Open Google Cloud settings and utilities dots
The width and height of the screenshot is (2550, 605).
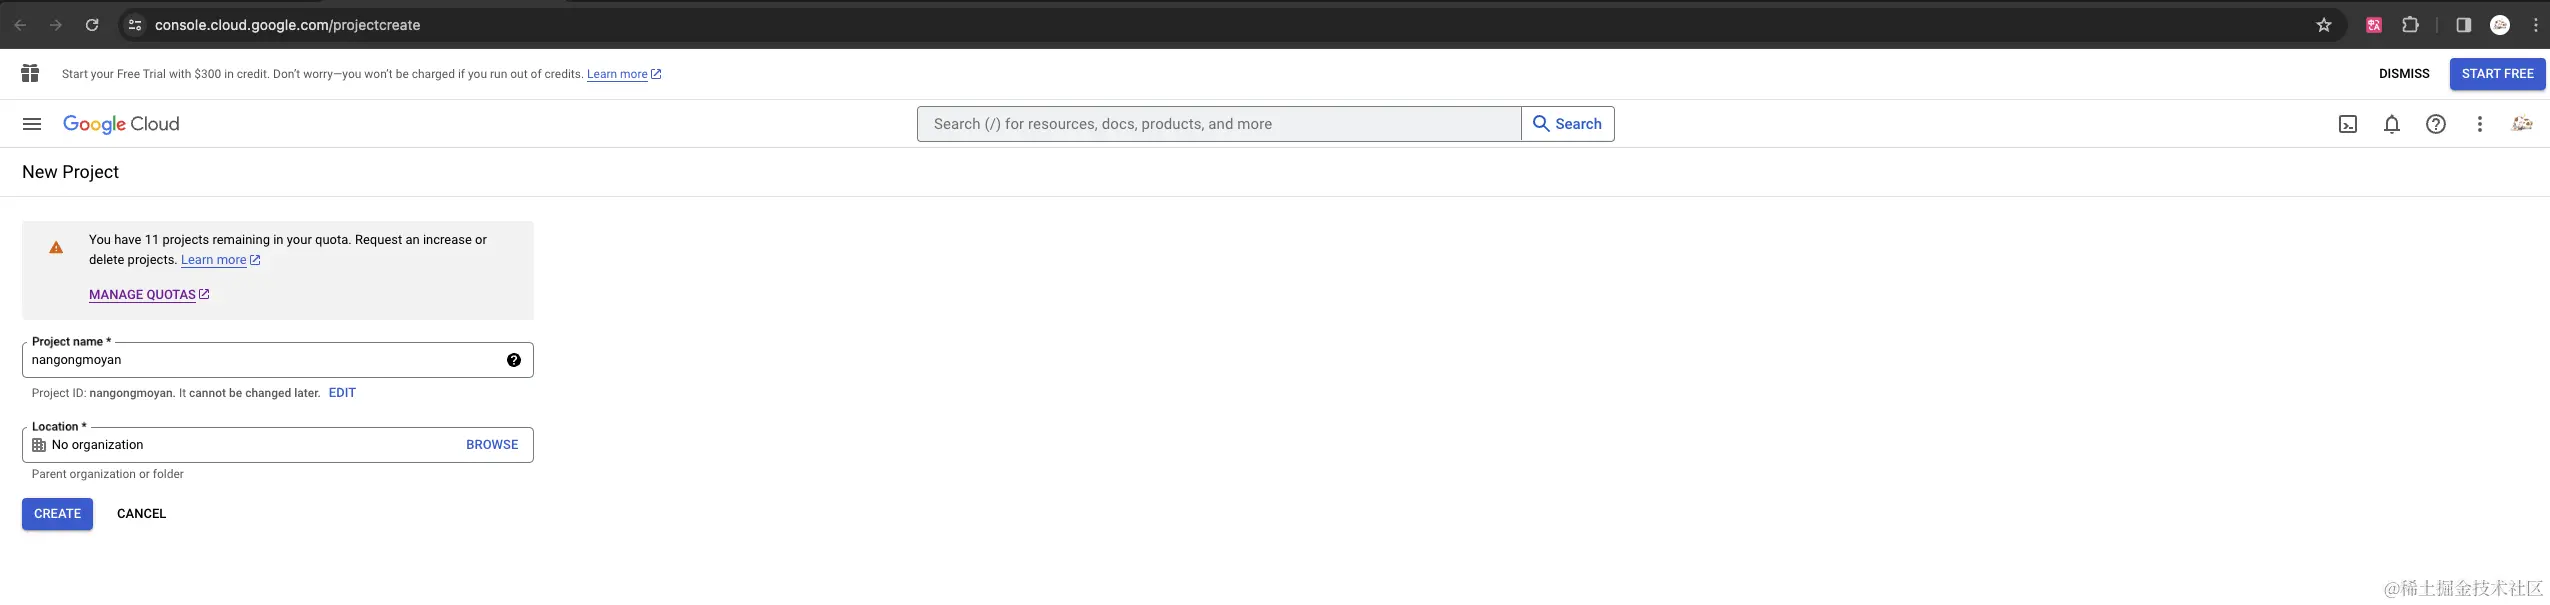tap(2480, 124)
